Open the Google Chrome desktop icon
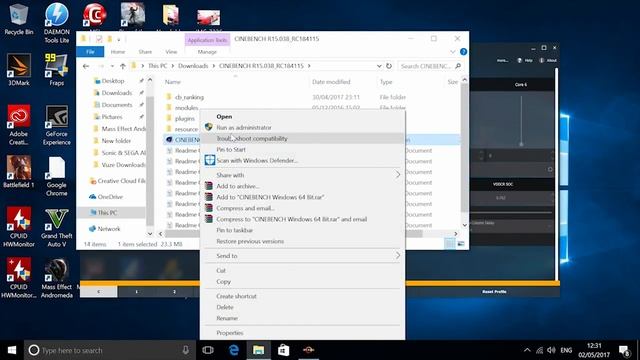This screenshot has width=640, height=360. click(x=56, y=176)
